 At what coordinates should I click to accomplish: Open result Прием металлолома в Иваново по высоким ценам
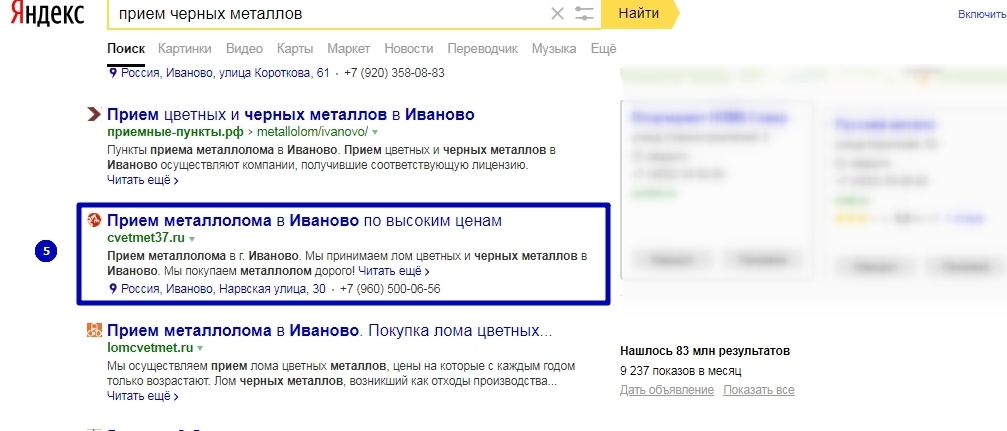(304, 221)
